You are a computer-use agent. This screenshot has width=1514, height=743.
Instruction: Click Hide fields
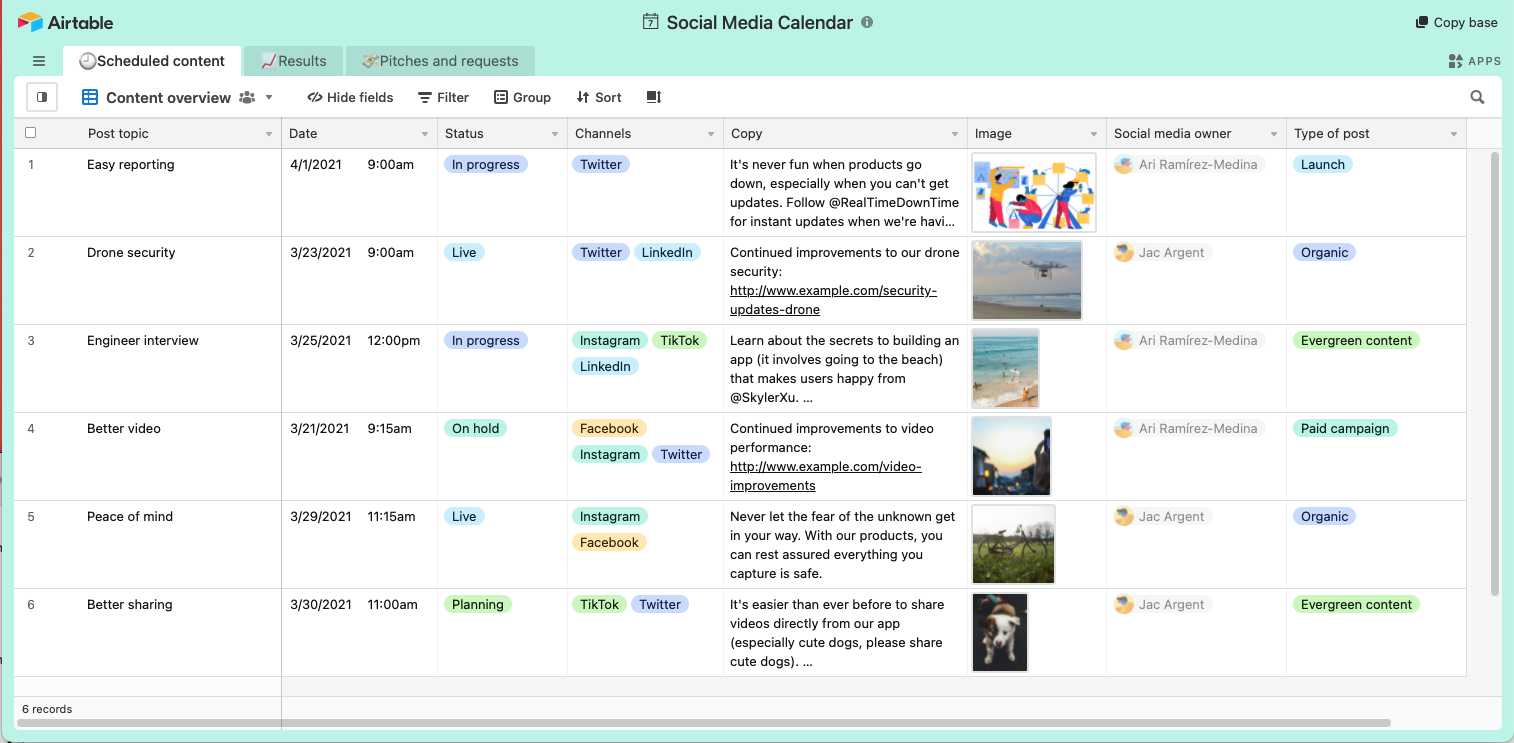tap(350, 97)
